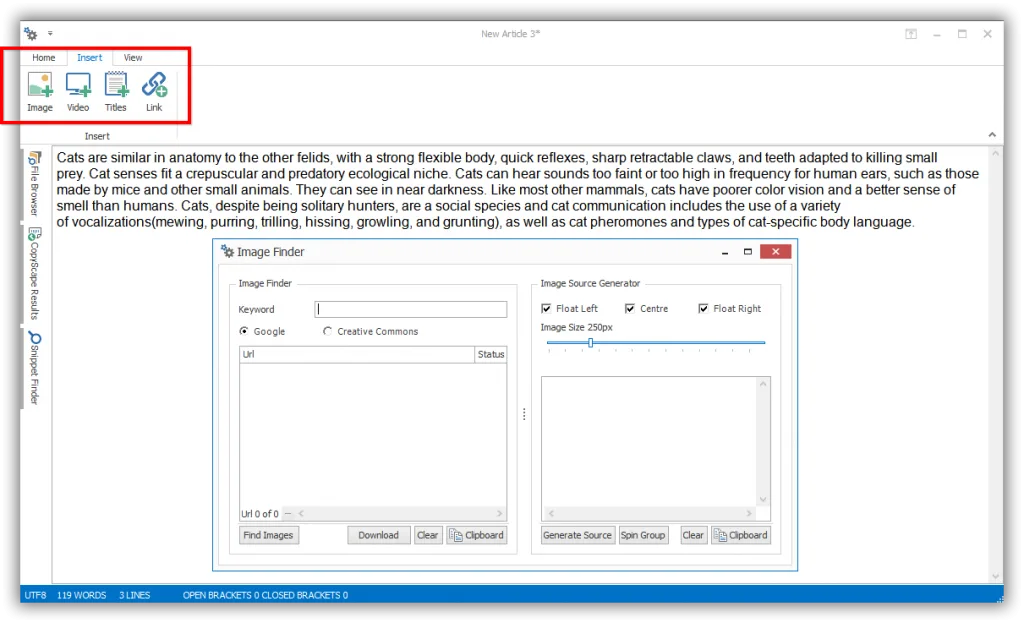Open the Snippet Finder side panel

tap(34, 368)
